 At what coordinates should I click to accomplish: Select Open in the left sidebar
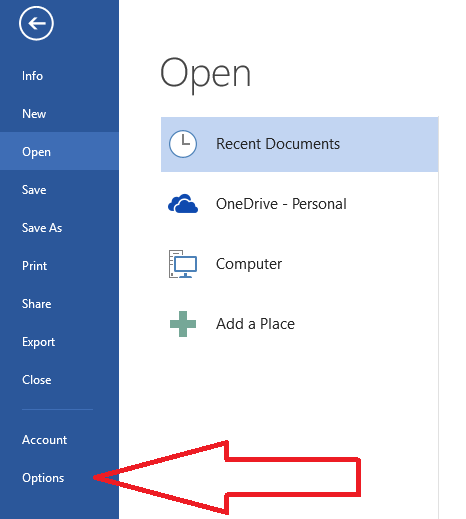[x=59, y=152]
